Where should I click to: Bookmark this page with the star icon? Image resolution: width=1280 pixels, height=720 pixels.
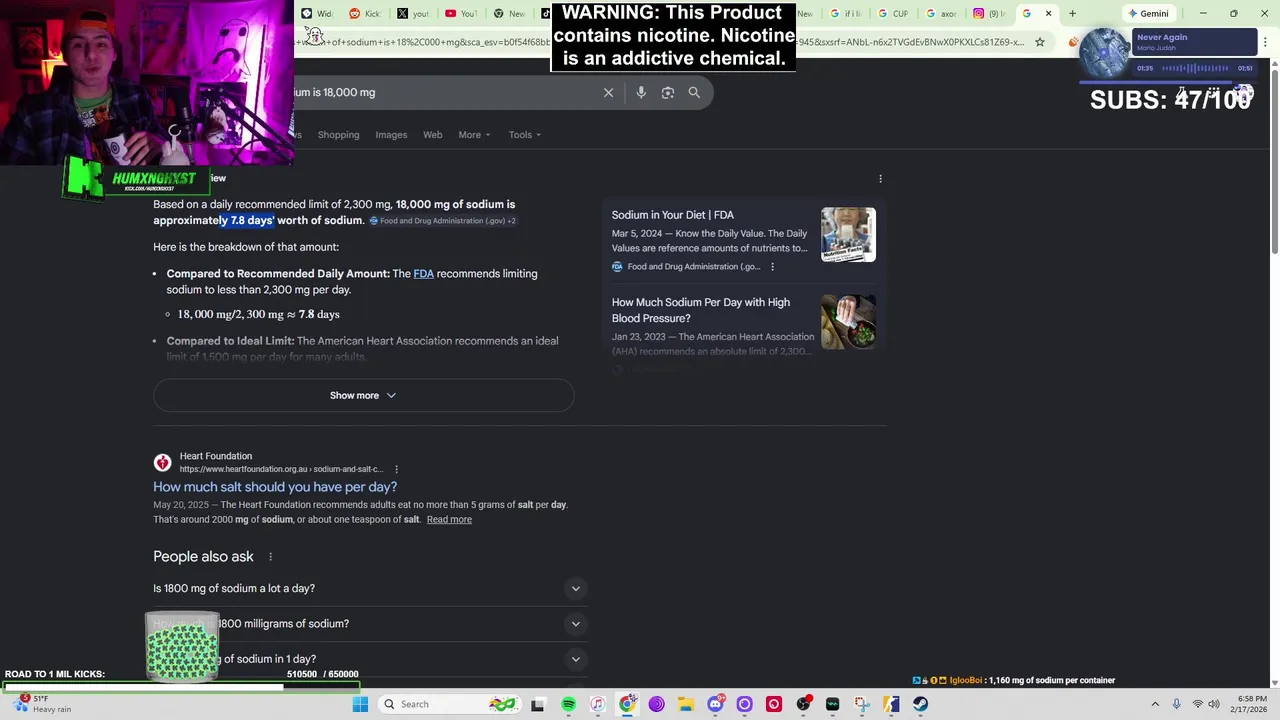[1040, 42]
